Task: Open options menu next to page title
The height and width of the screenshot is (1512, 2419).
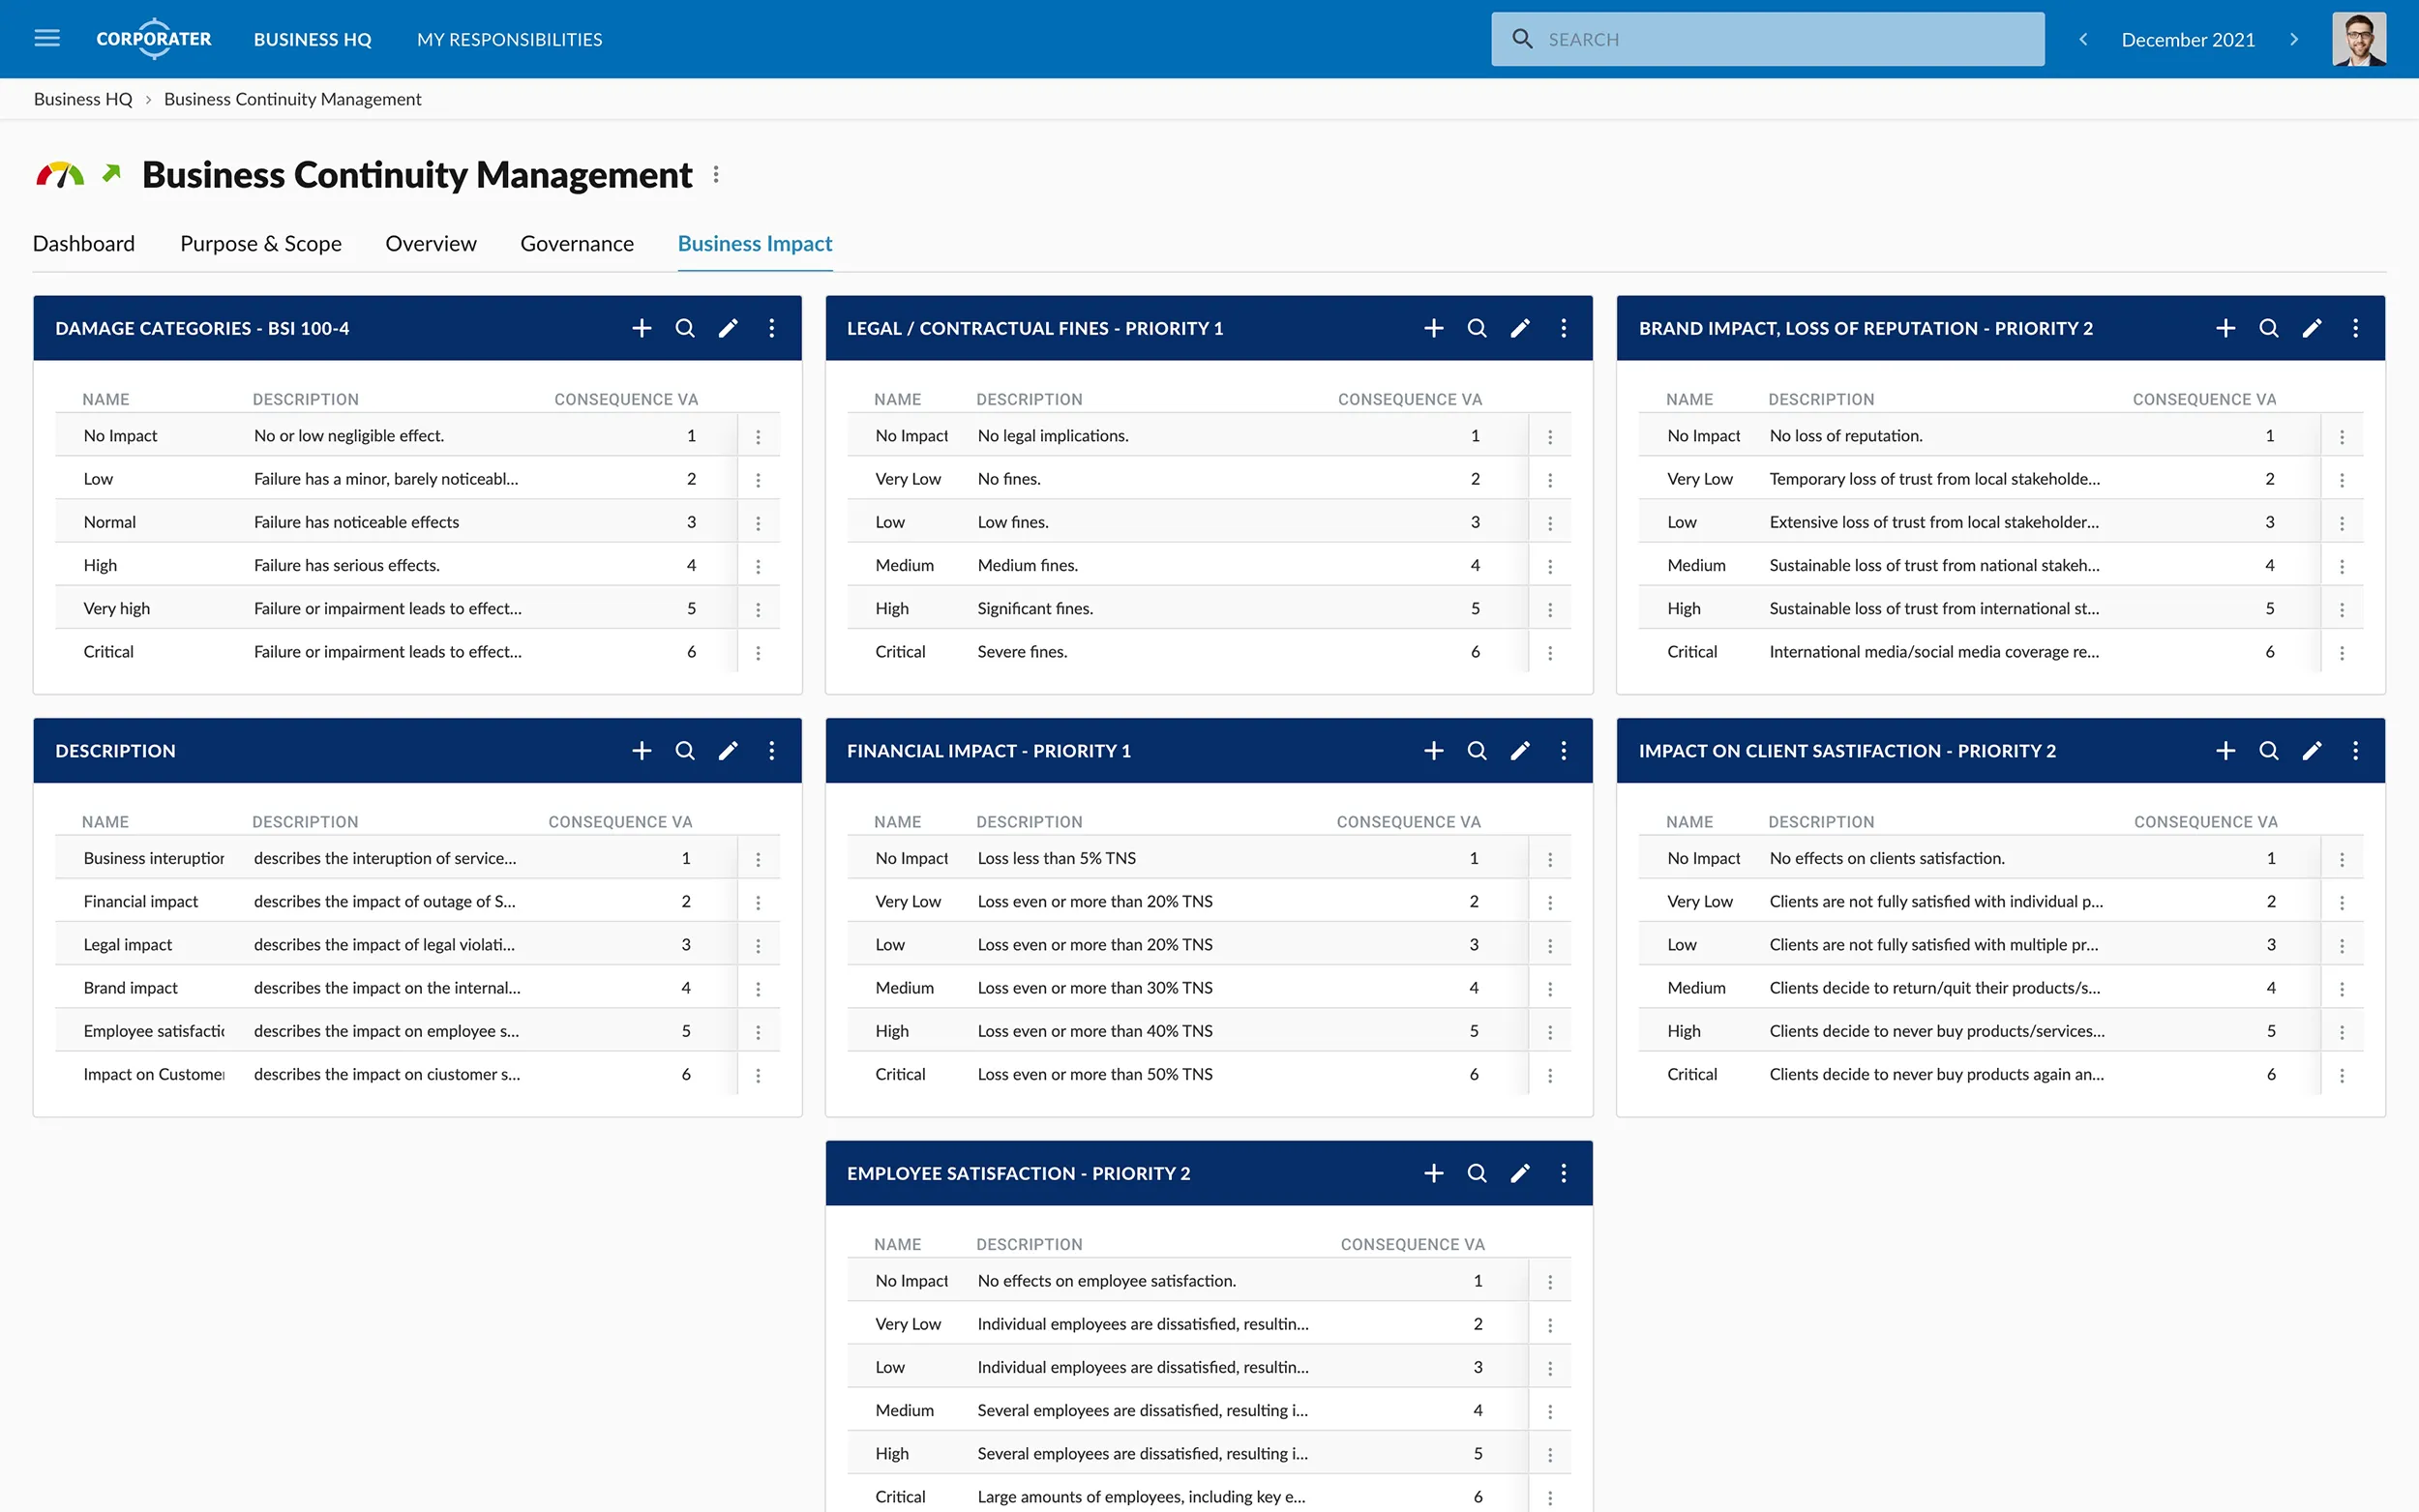Action: click(x=716, y=175)
